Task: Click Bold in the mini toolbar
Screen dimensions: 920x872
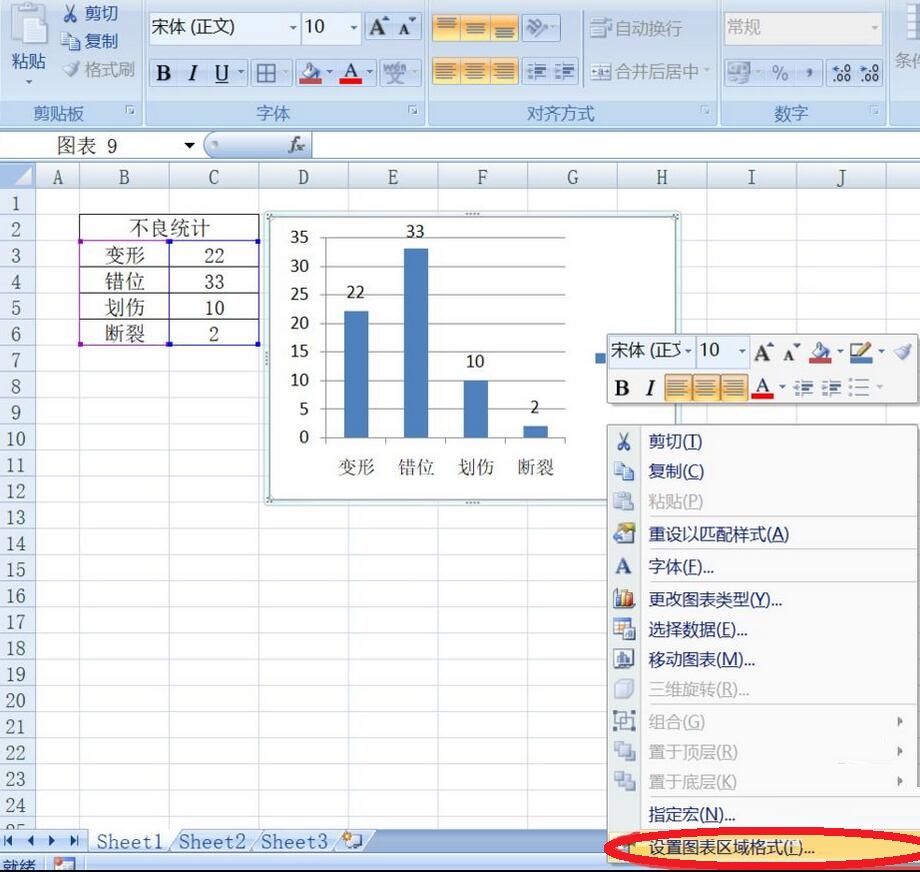Action: click(x=622, y=388)
